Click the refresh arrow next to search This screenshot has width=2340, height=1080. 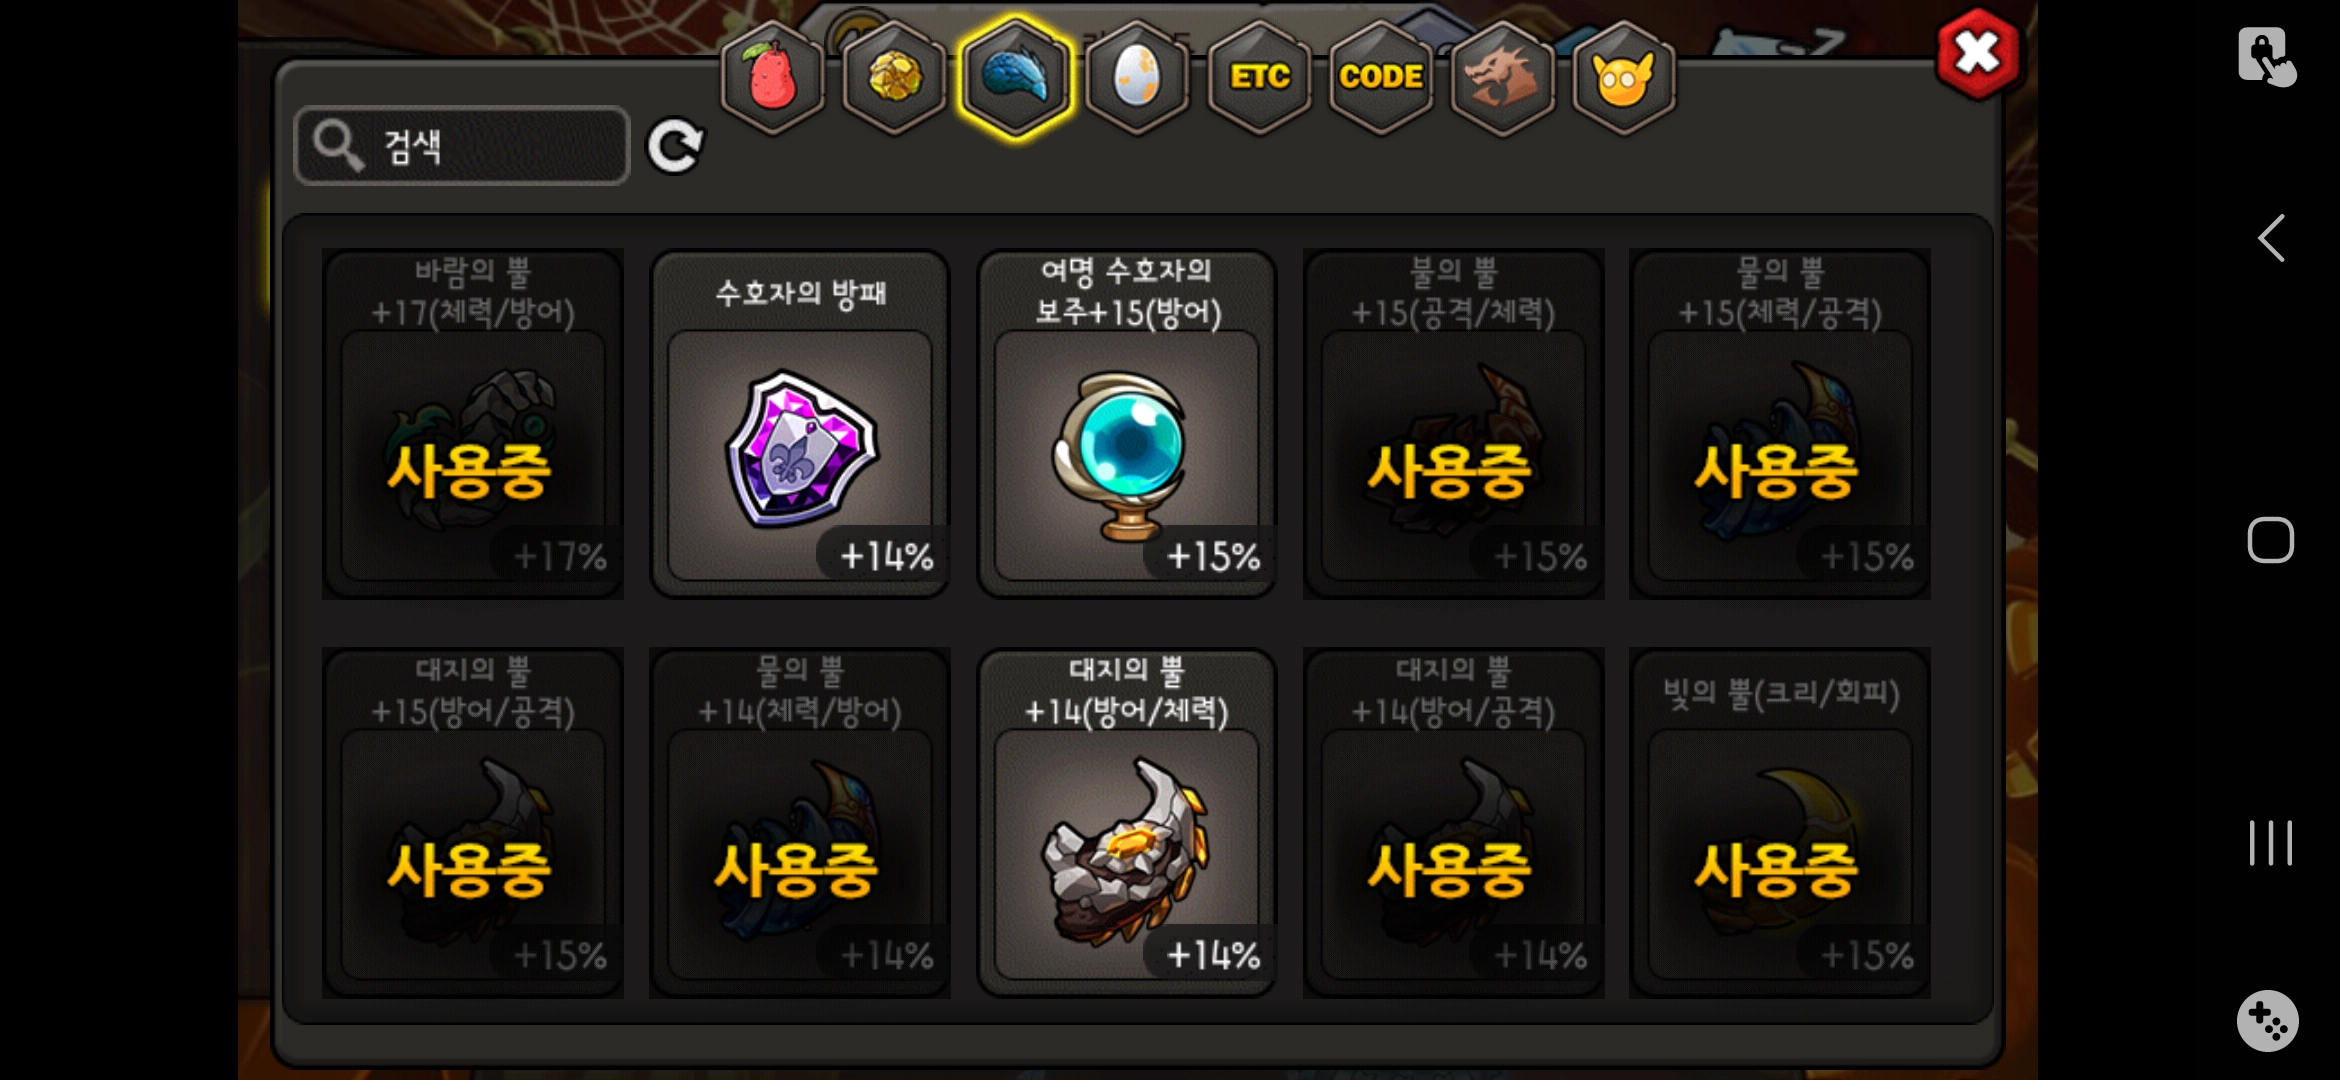(x=675, y=147)
